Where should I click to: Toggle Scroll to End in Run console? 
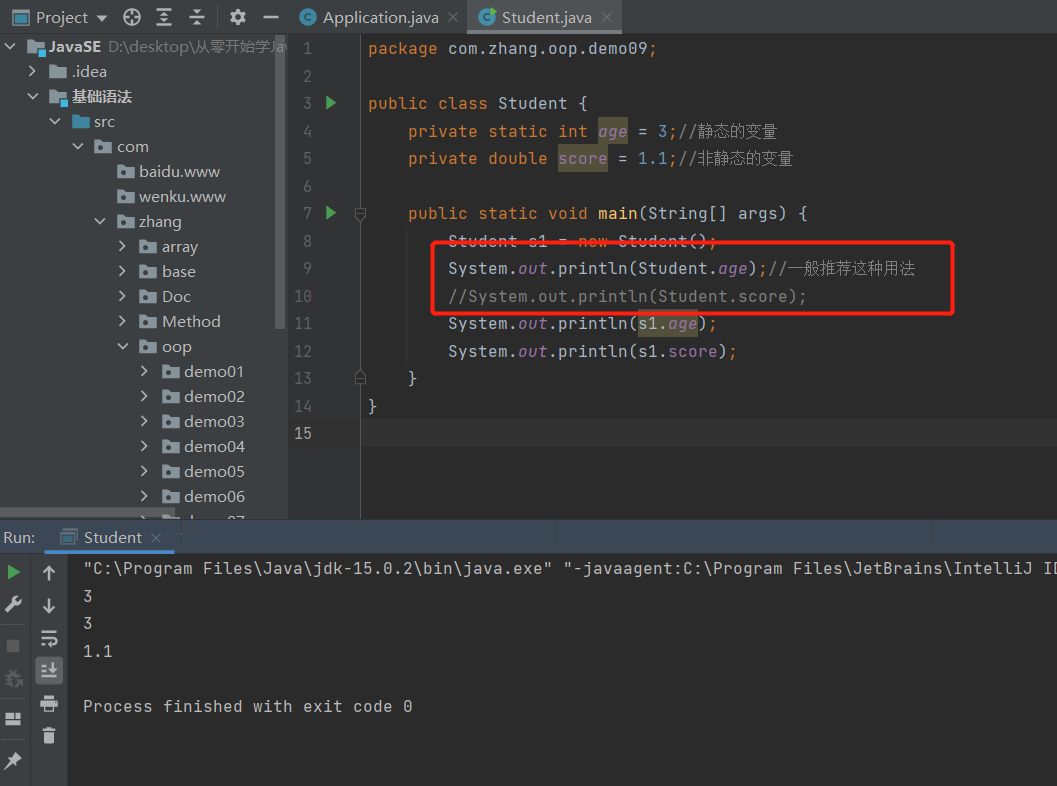pyautogui.click(x=49, y=670)
